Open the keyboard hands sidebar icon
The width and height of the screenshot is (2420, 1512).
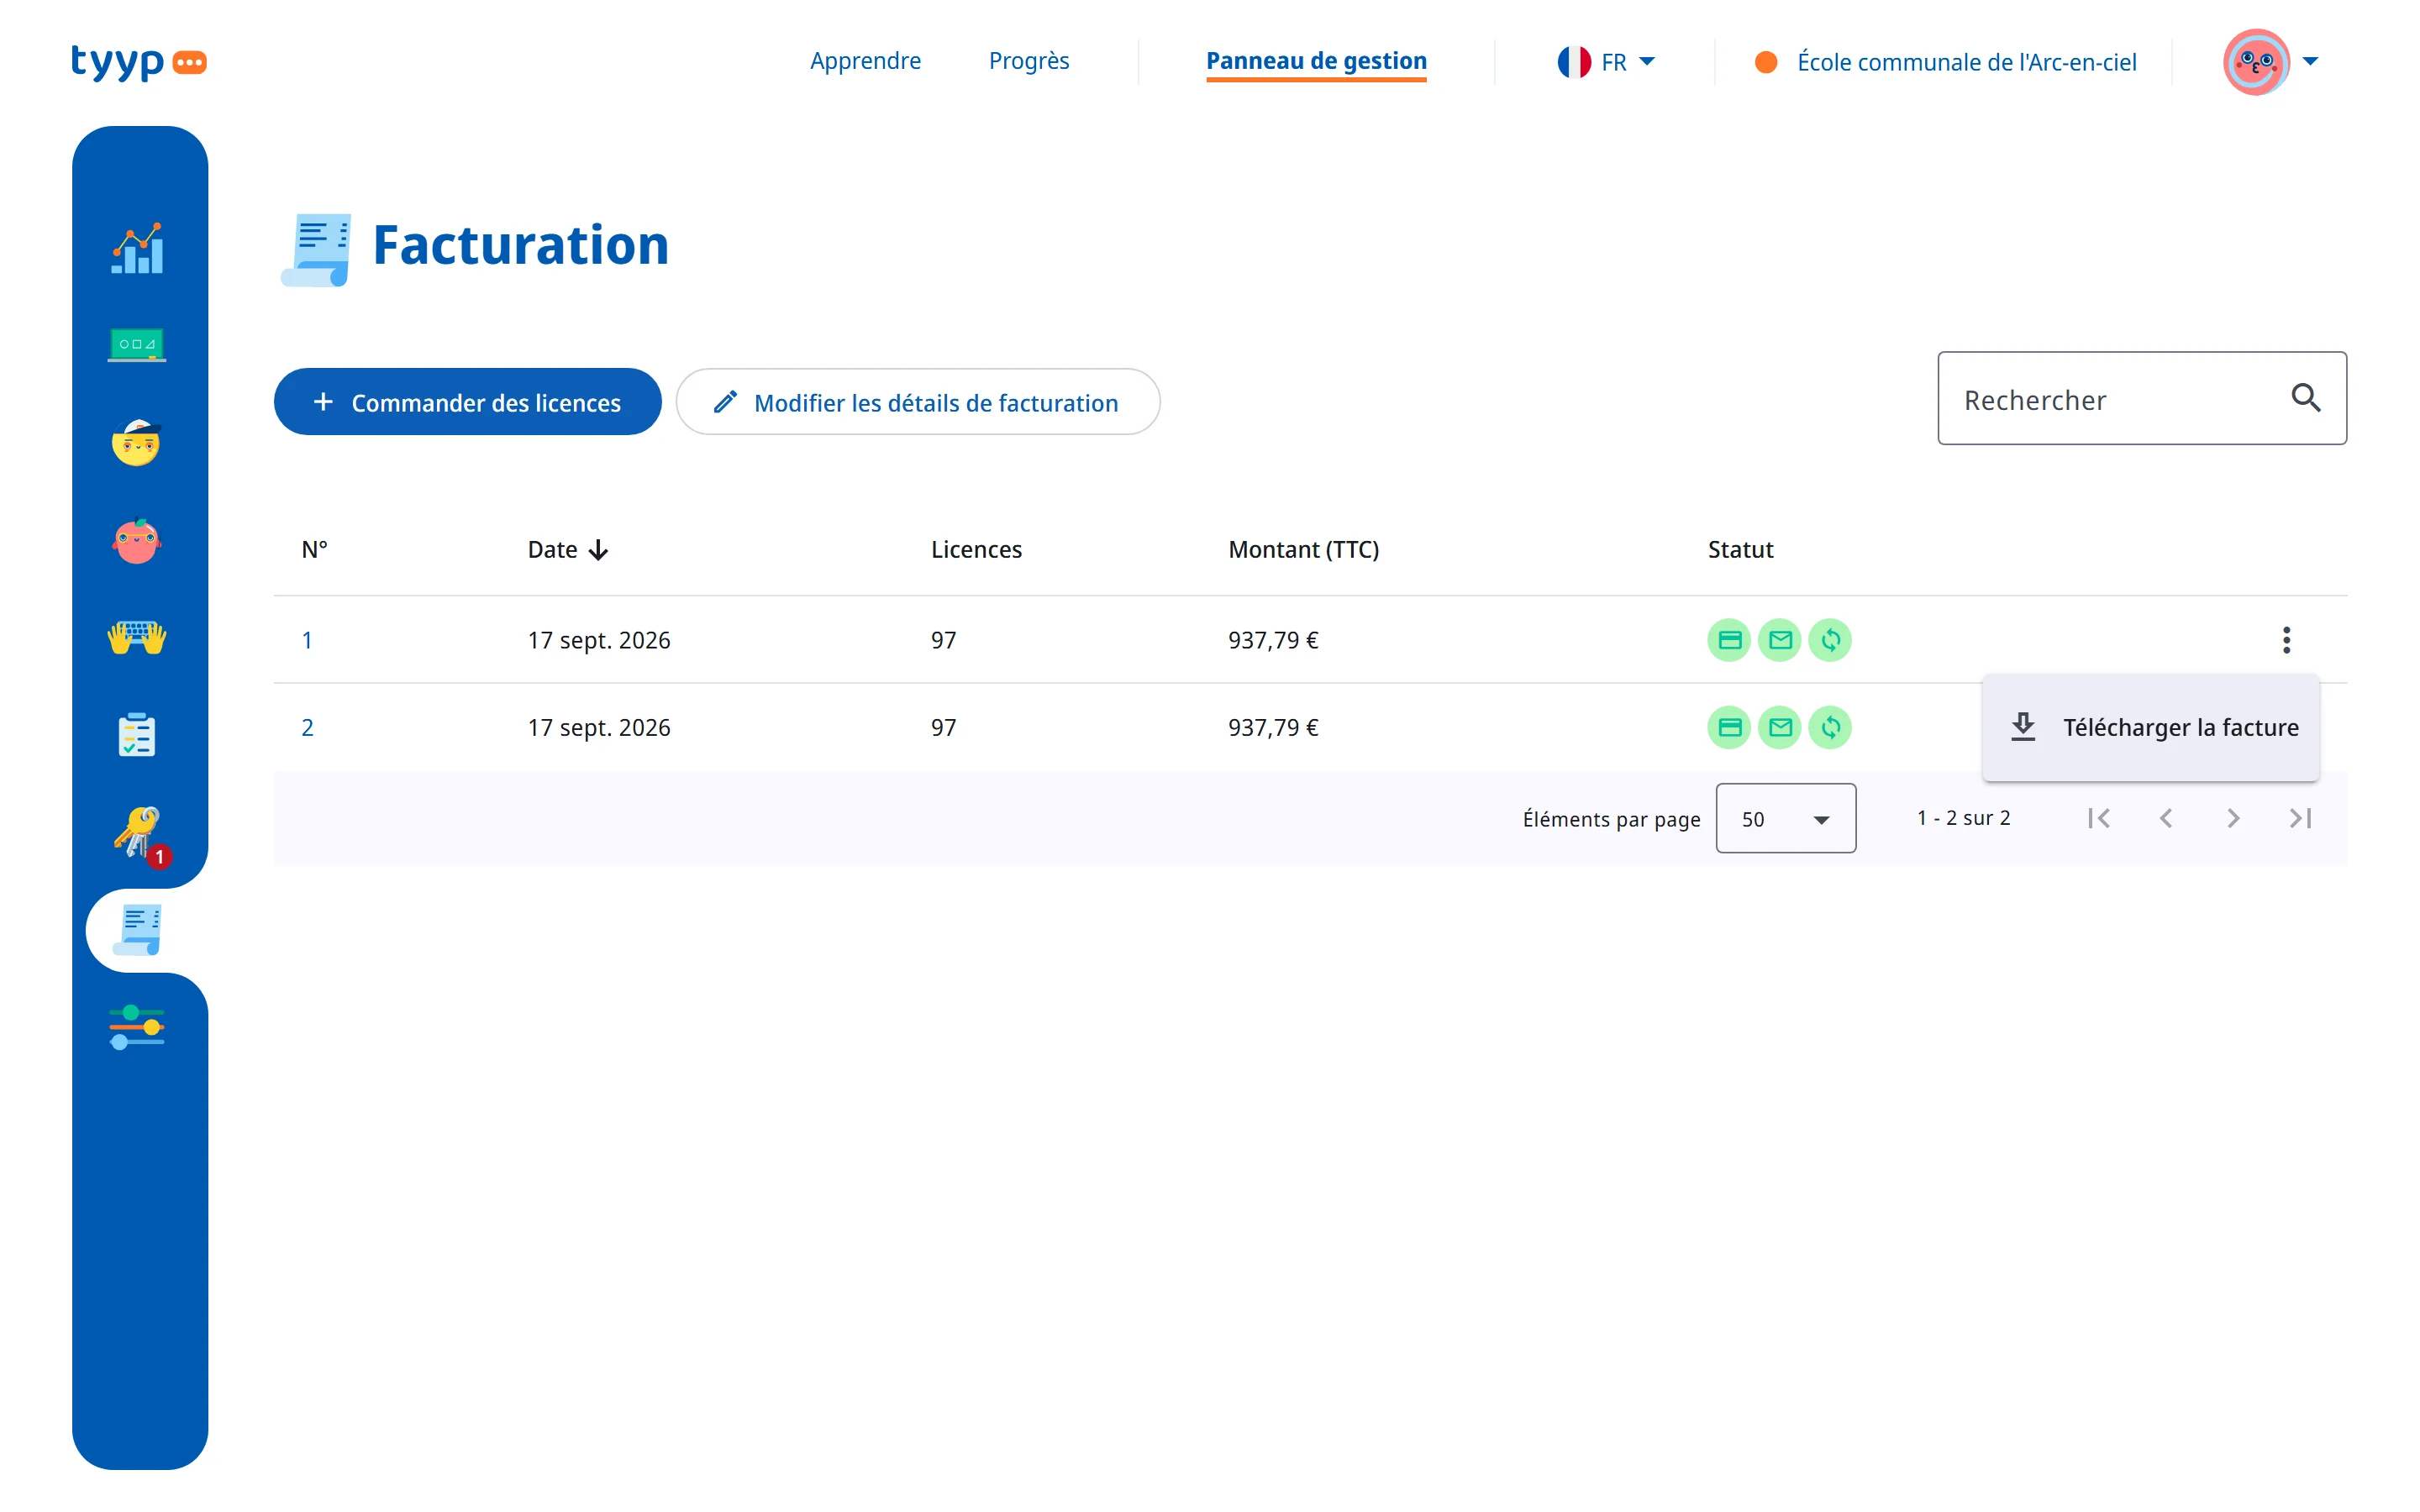[x=137, y=637]
